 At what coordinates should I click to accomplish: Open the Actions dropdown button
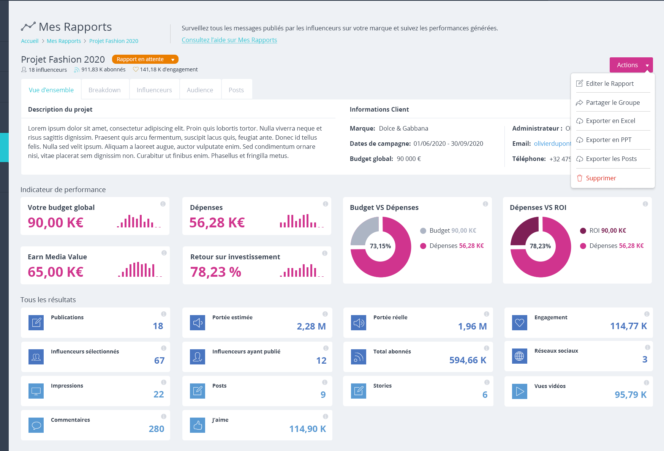631,64
